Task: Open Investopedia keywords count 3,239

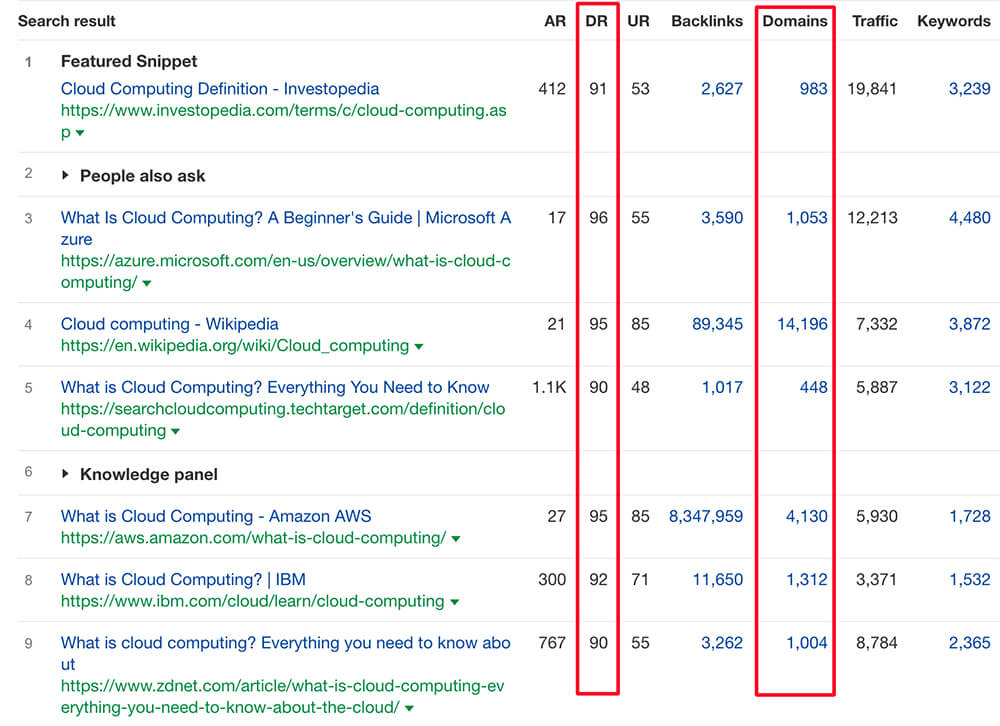Action: point(969,89)
